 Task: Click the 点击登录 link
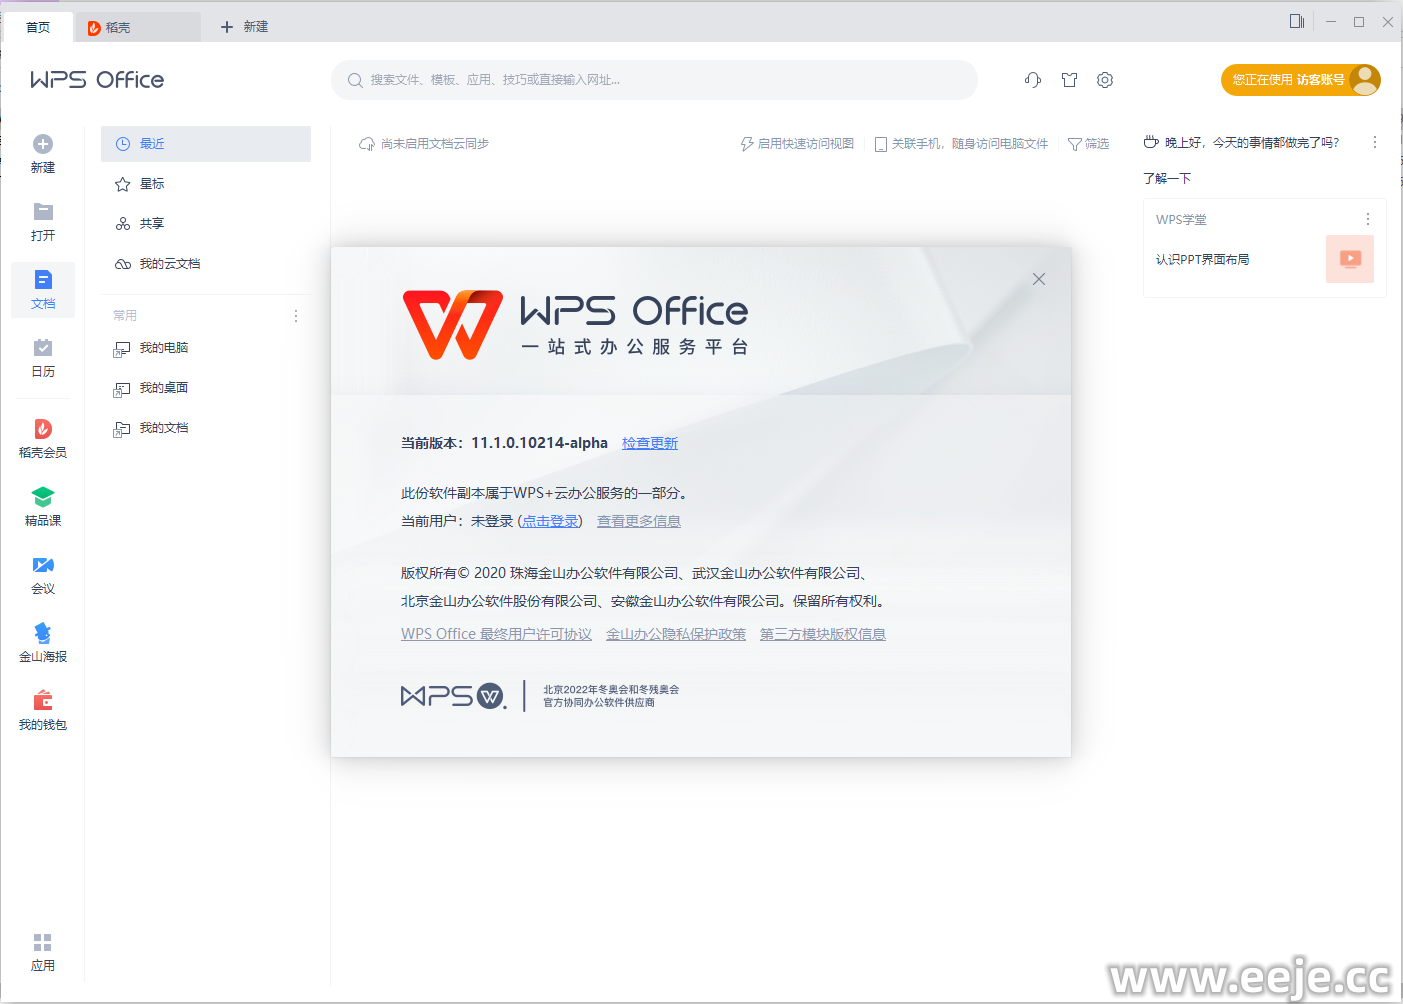pyautogui.click(x=550, y=521)
